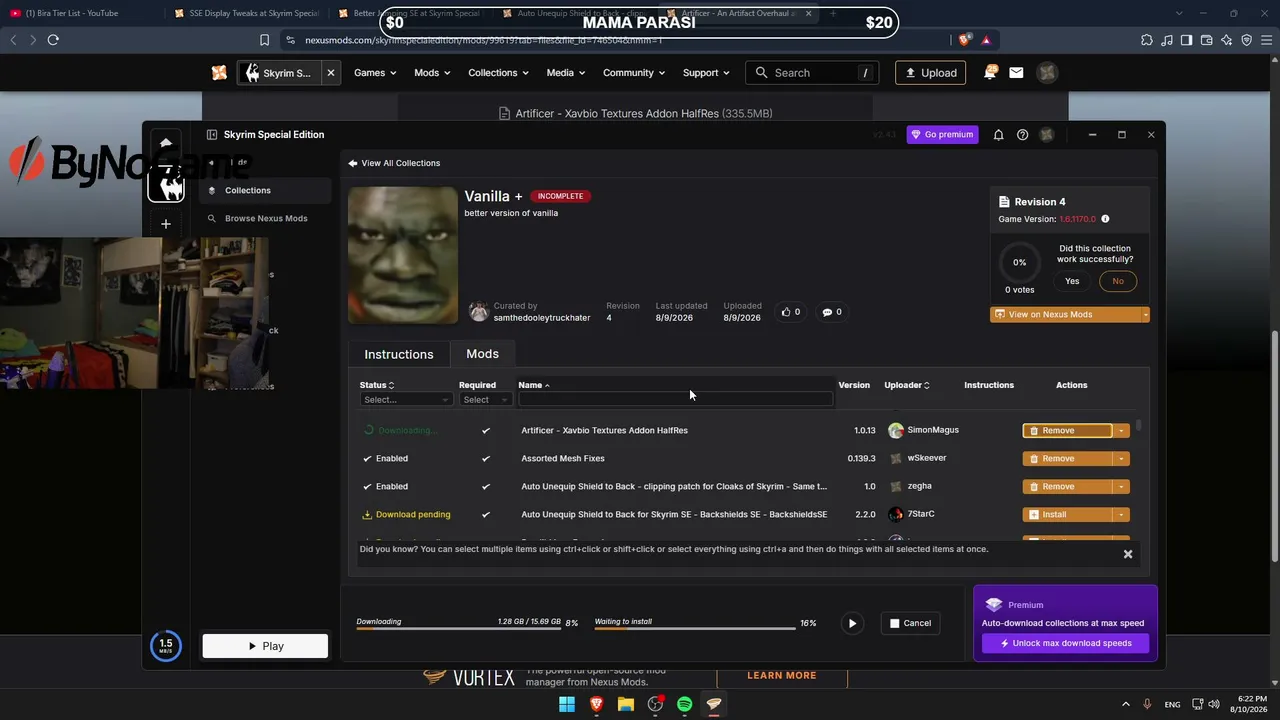This screenshot has height=720, width=1280.
Task: Launch Brave from the taskbar
Action: coord(597,704)
